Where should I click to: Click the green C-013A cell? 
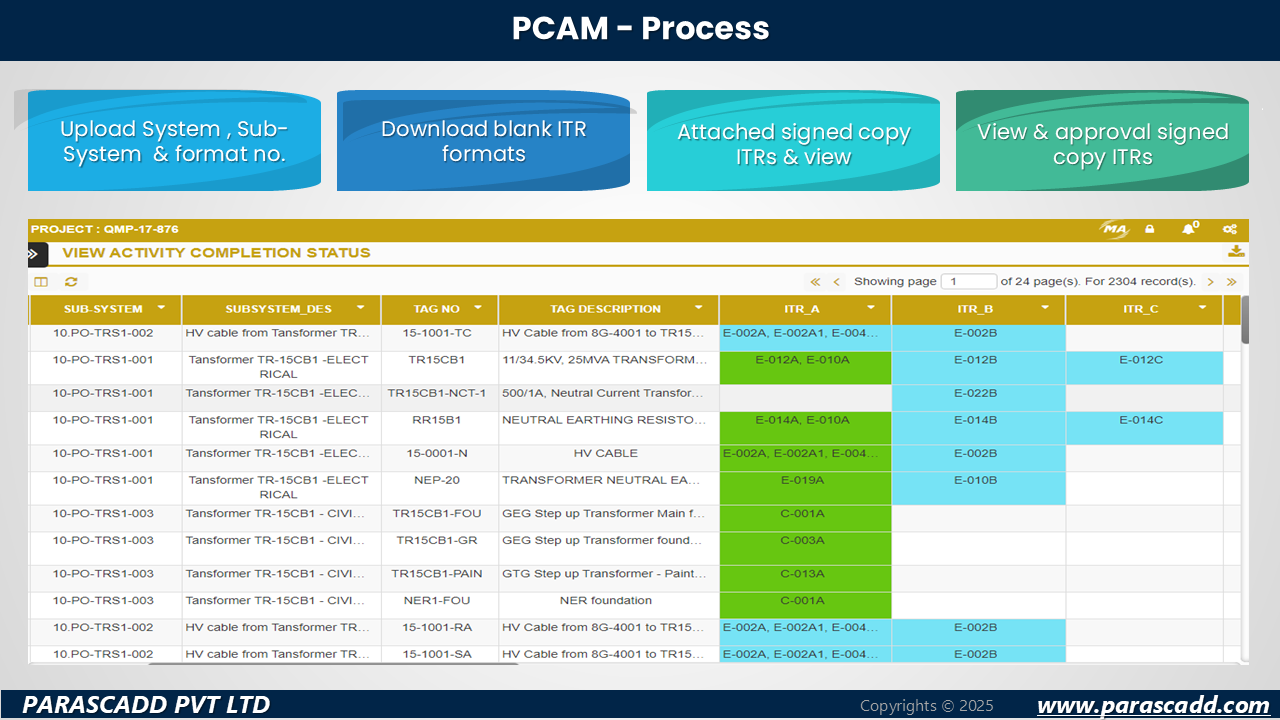pyautogui.click(x=805, y=578)
